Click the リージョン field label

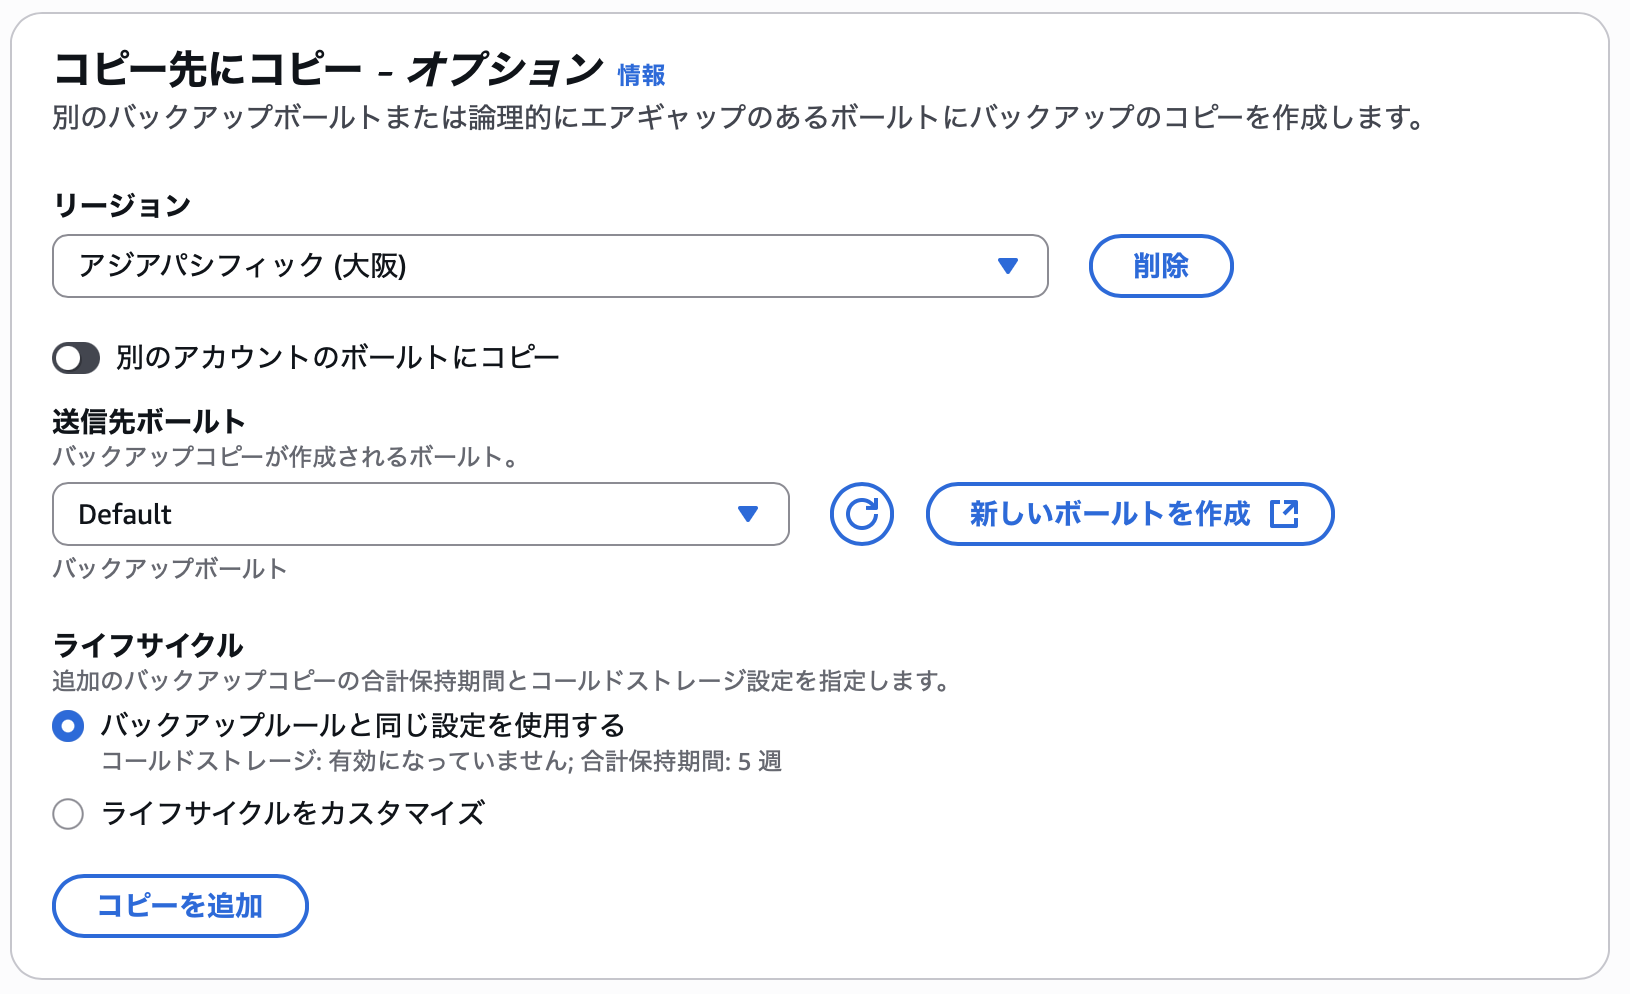pyautogui.click(x=122, y=205)
